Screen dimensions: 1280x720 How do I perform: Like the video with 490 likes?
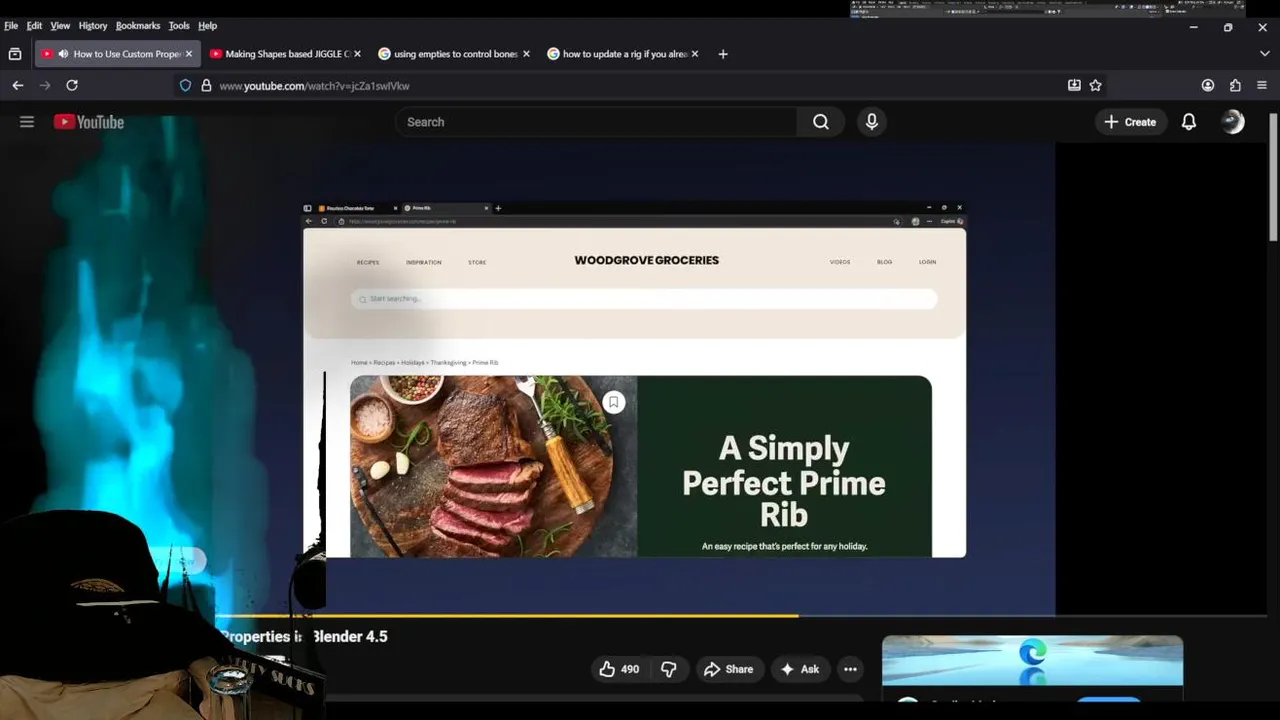(x=618, y=669)
